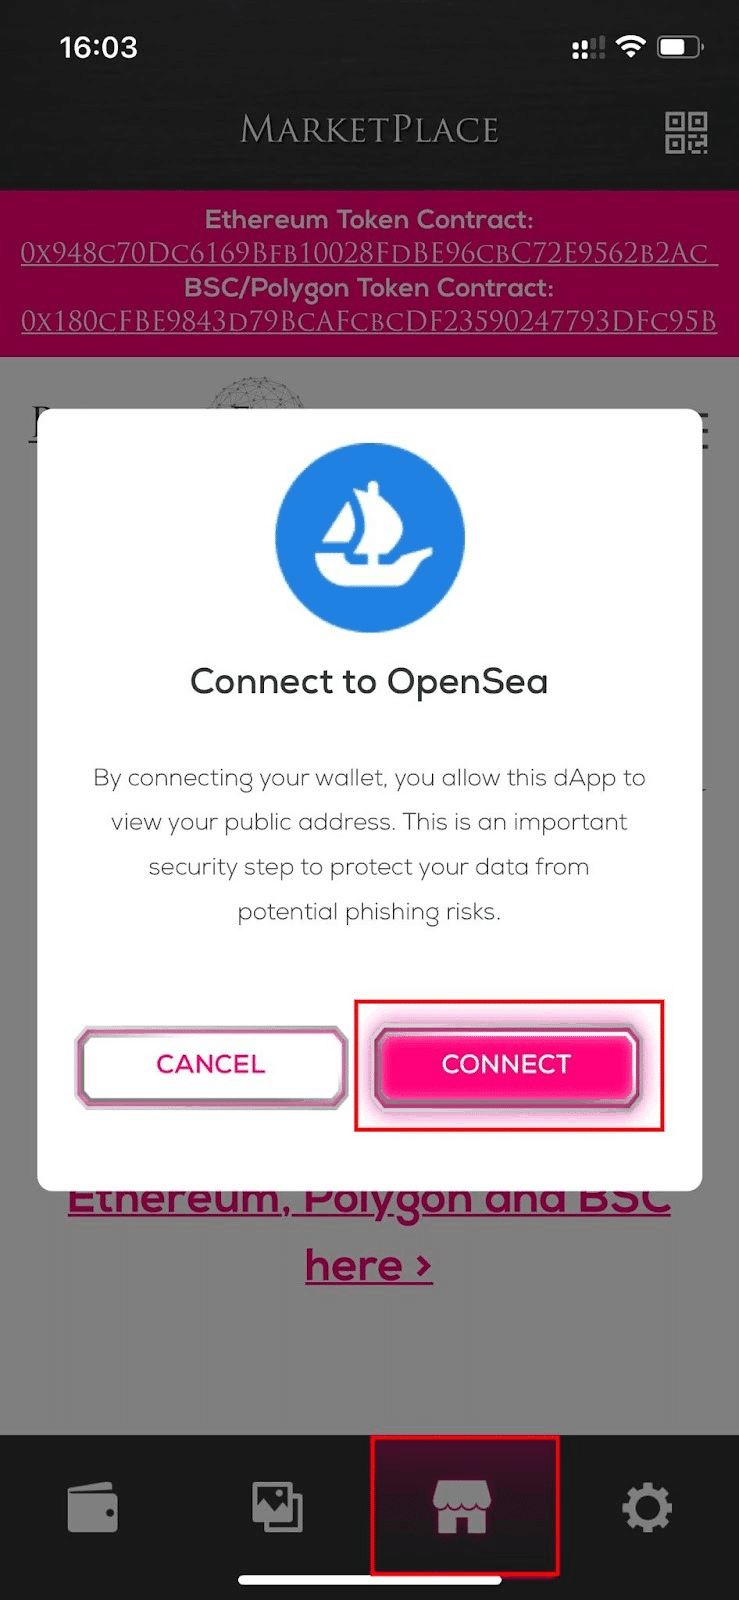Tap the 16:03 clock in the status bar
The image size is (739, 1600).
point(98,47)
